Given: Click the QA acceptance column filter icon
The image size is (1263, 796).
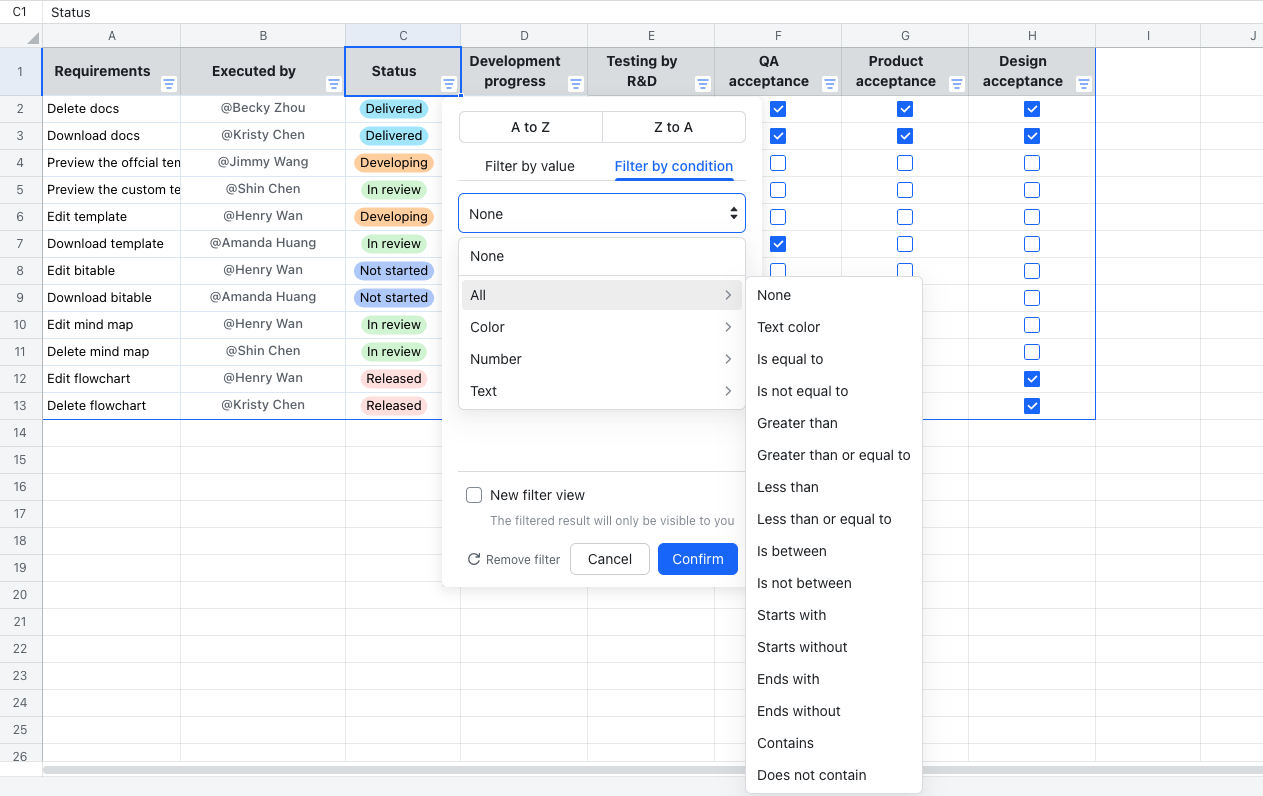Looking at the screenshot, I should tap(829, 84).
